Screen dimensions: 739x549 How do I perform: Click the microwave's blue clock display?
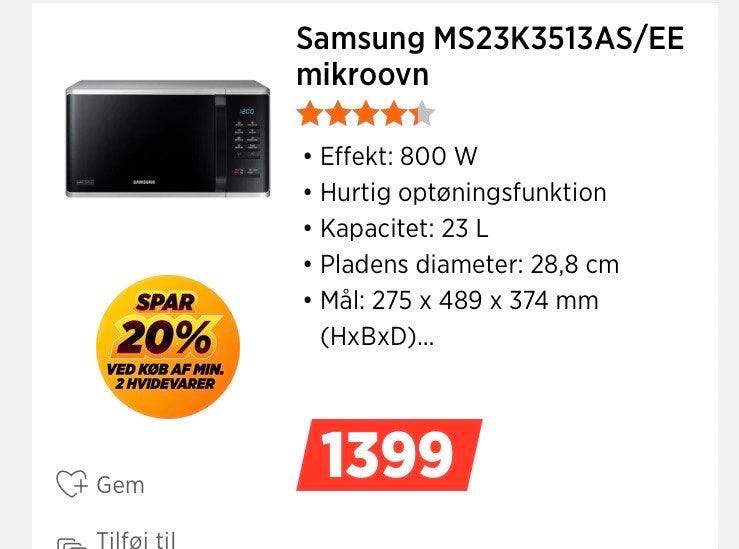[x=246, y=112]
